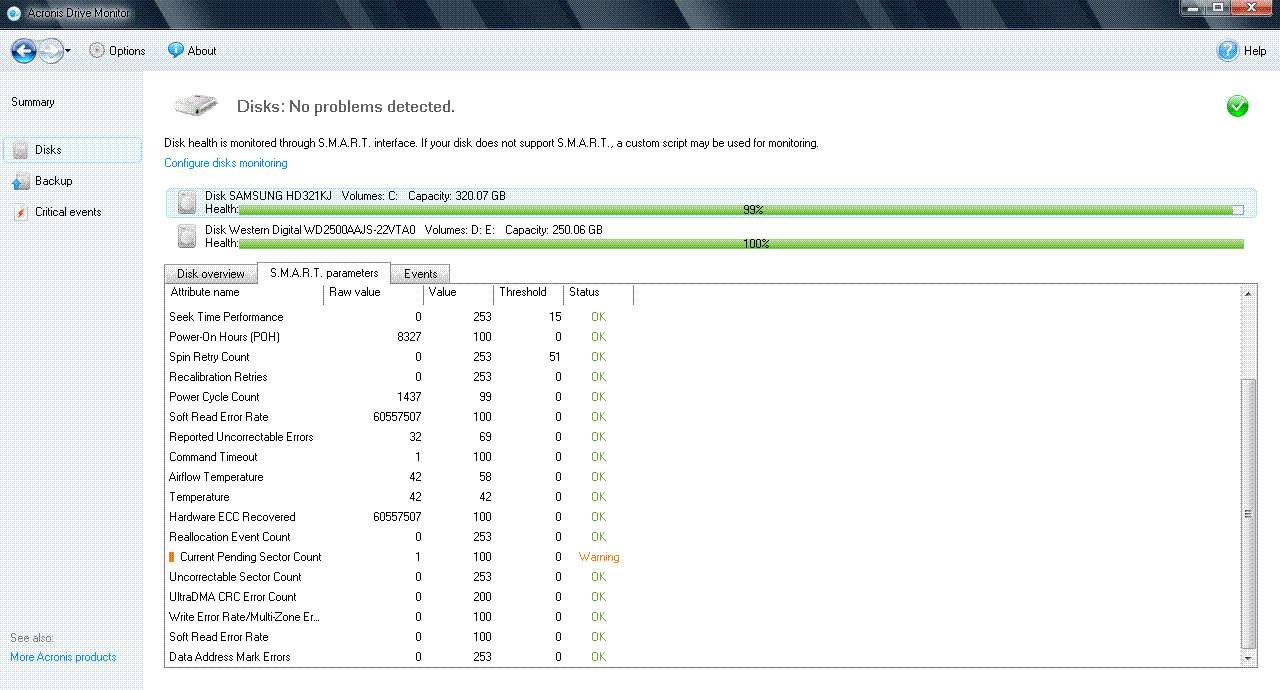
Task: Click the vertical scrollbar thumb
Action: point(1248,514)
